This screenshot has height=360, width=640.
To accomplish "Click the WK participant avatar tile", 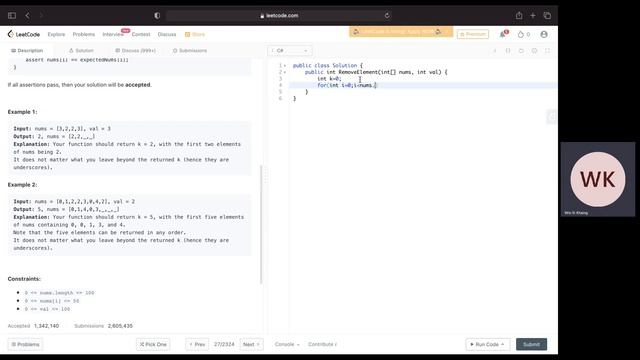I will click(x=598, y=179).
